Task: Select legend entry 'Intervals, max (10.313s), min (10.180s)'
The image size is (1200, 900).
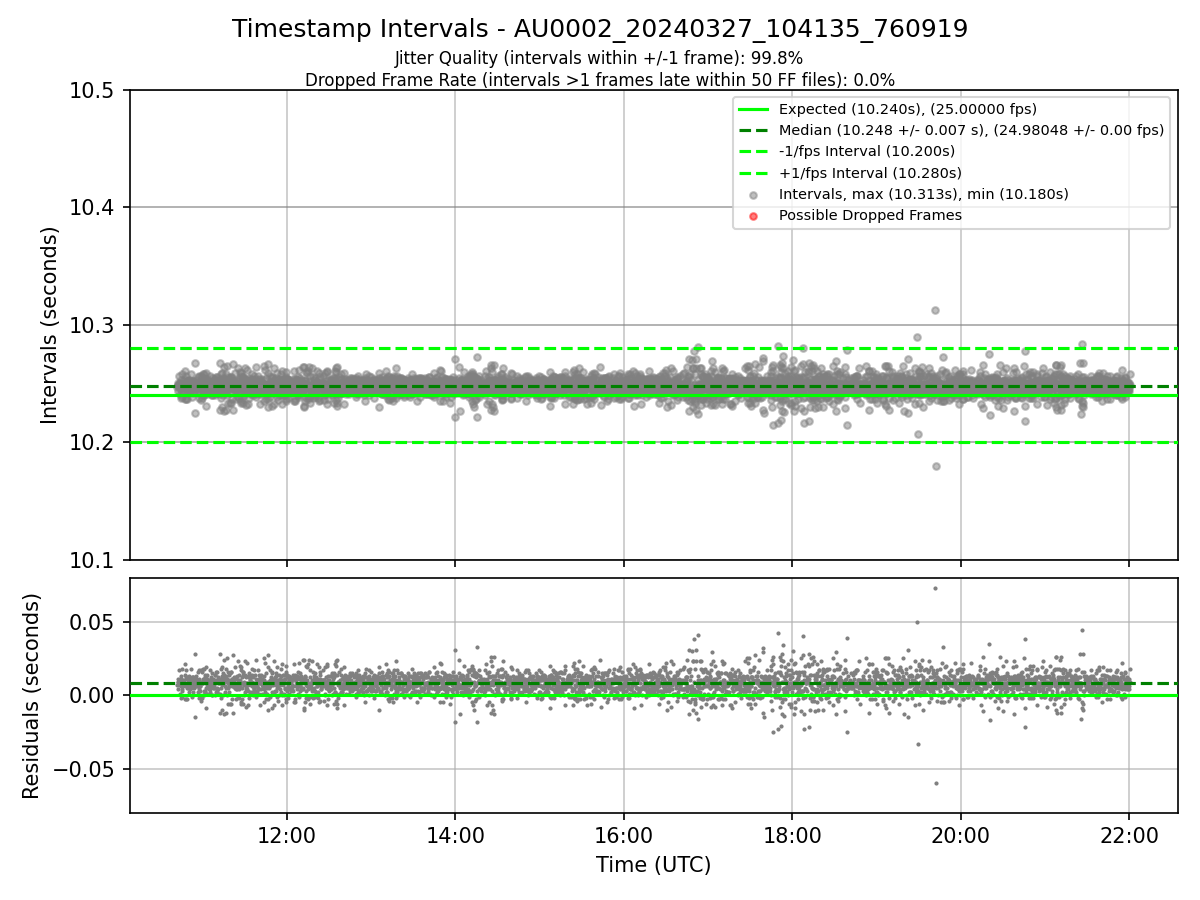Action: [923, 194]
